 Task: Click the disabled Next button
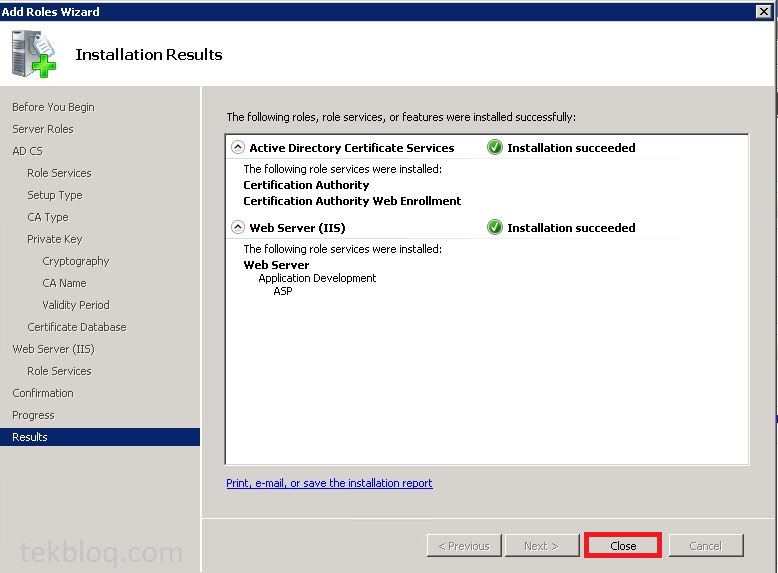(x=542, y=546)
